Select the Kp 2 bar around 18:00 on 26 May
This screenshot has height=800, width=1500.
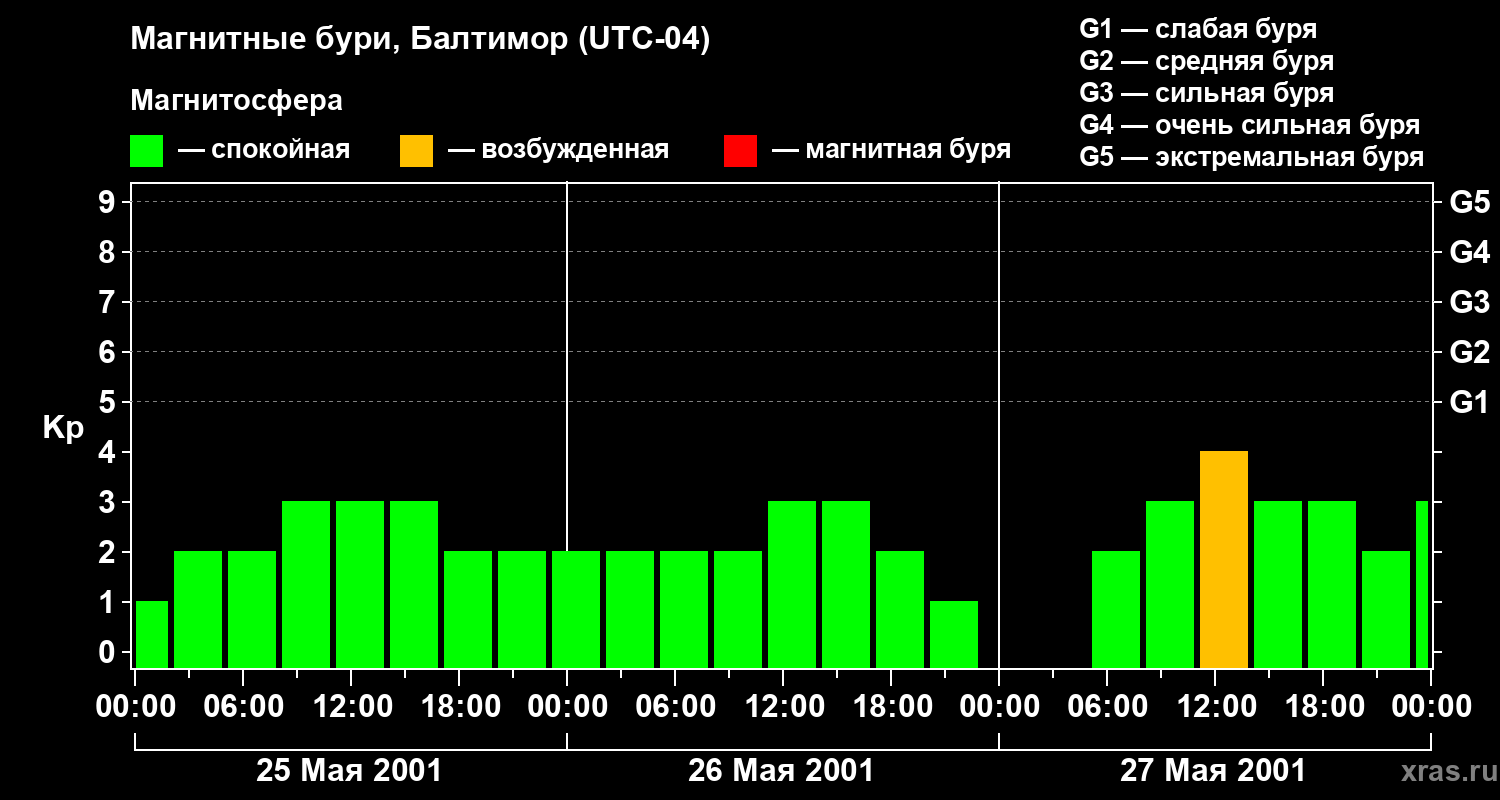click(900, 610)
